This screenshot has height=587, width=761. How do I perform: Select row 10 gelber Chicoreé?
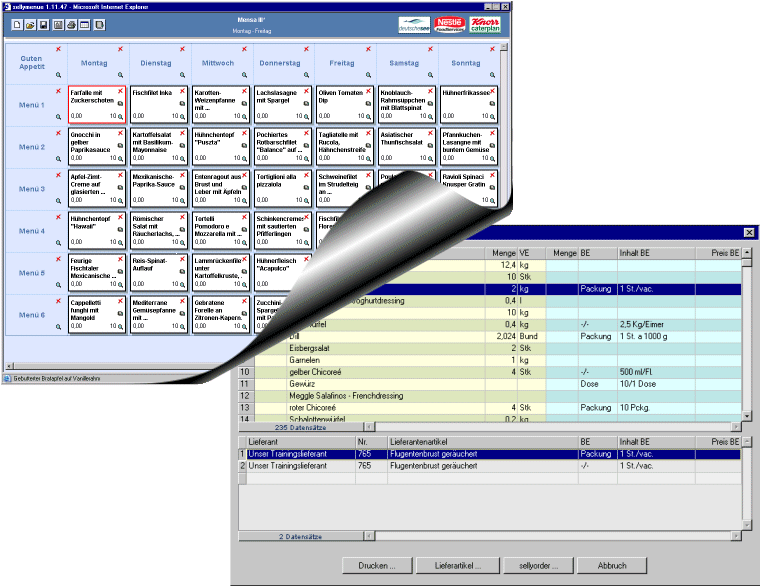[490, 372]
